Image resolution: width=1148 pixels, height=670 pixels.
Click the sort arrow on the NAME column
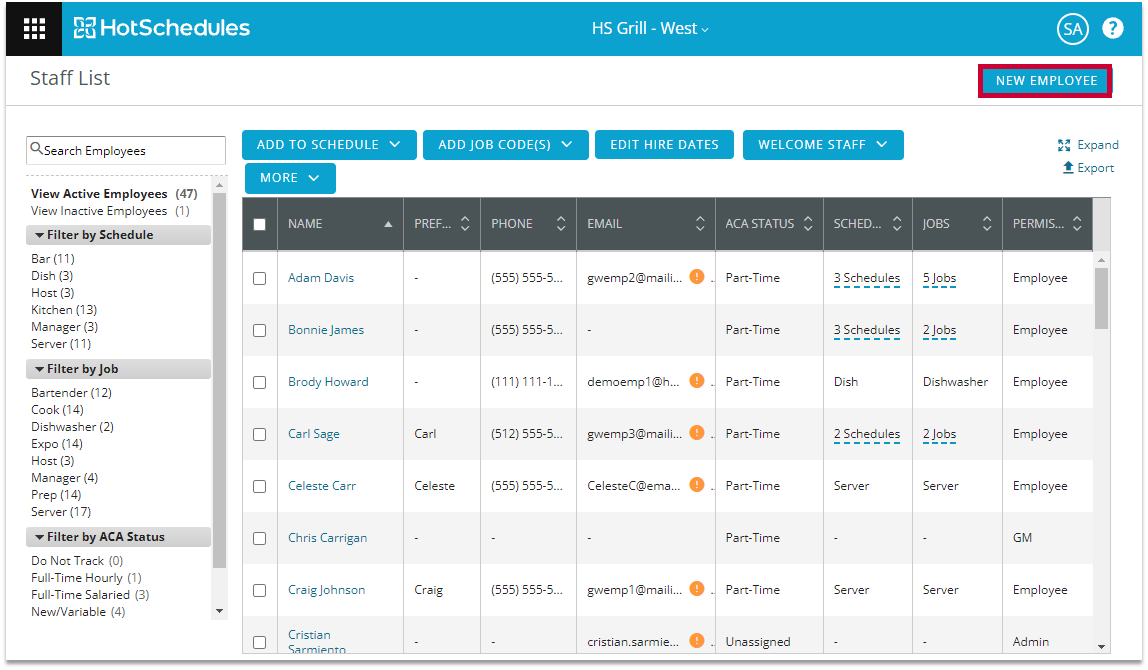[x=388, y=225]
